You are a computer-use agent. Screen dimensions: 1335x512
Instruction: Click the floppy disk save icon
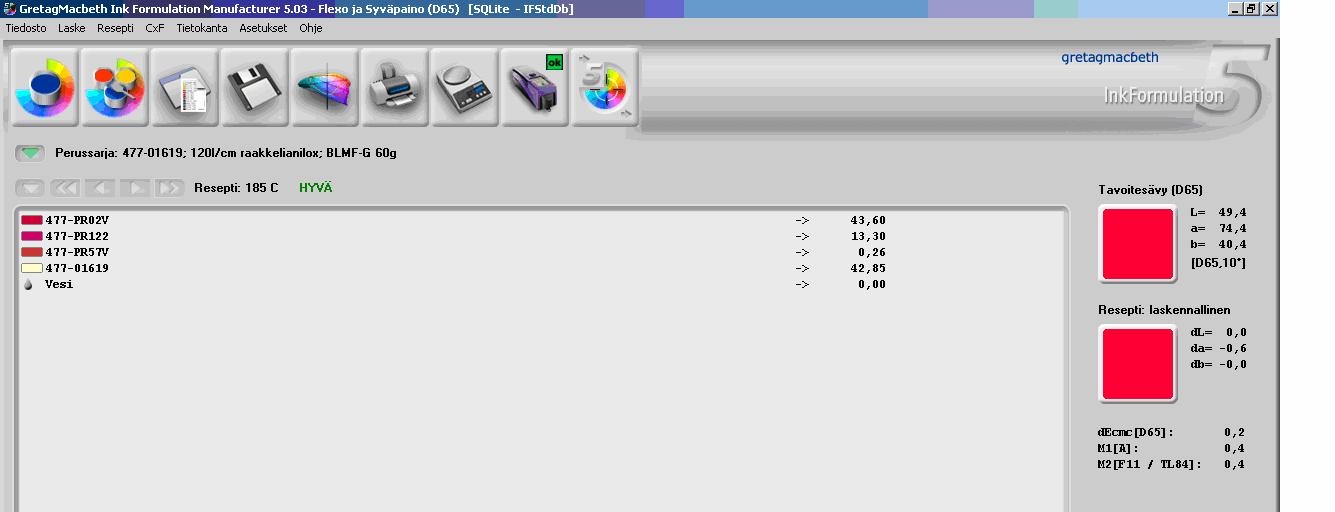click(x=255, y=88)
